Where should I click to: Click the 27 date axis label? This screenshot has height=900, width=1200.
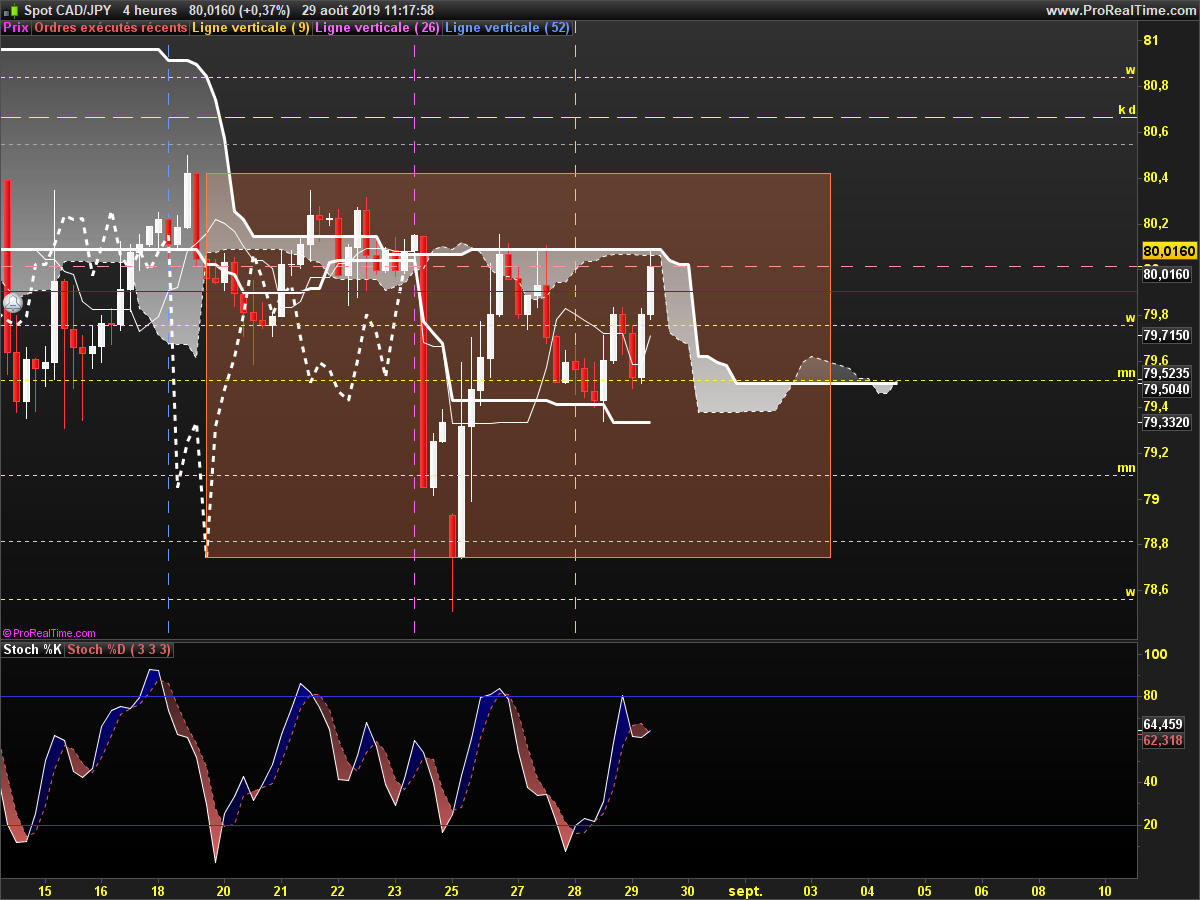pos(517,890)
